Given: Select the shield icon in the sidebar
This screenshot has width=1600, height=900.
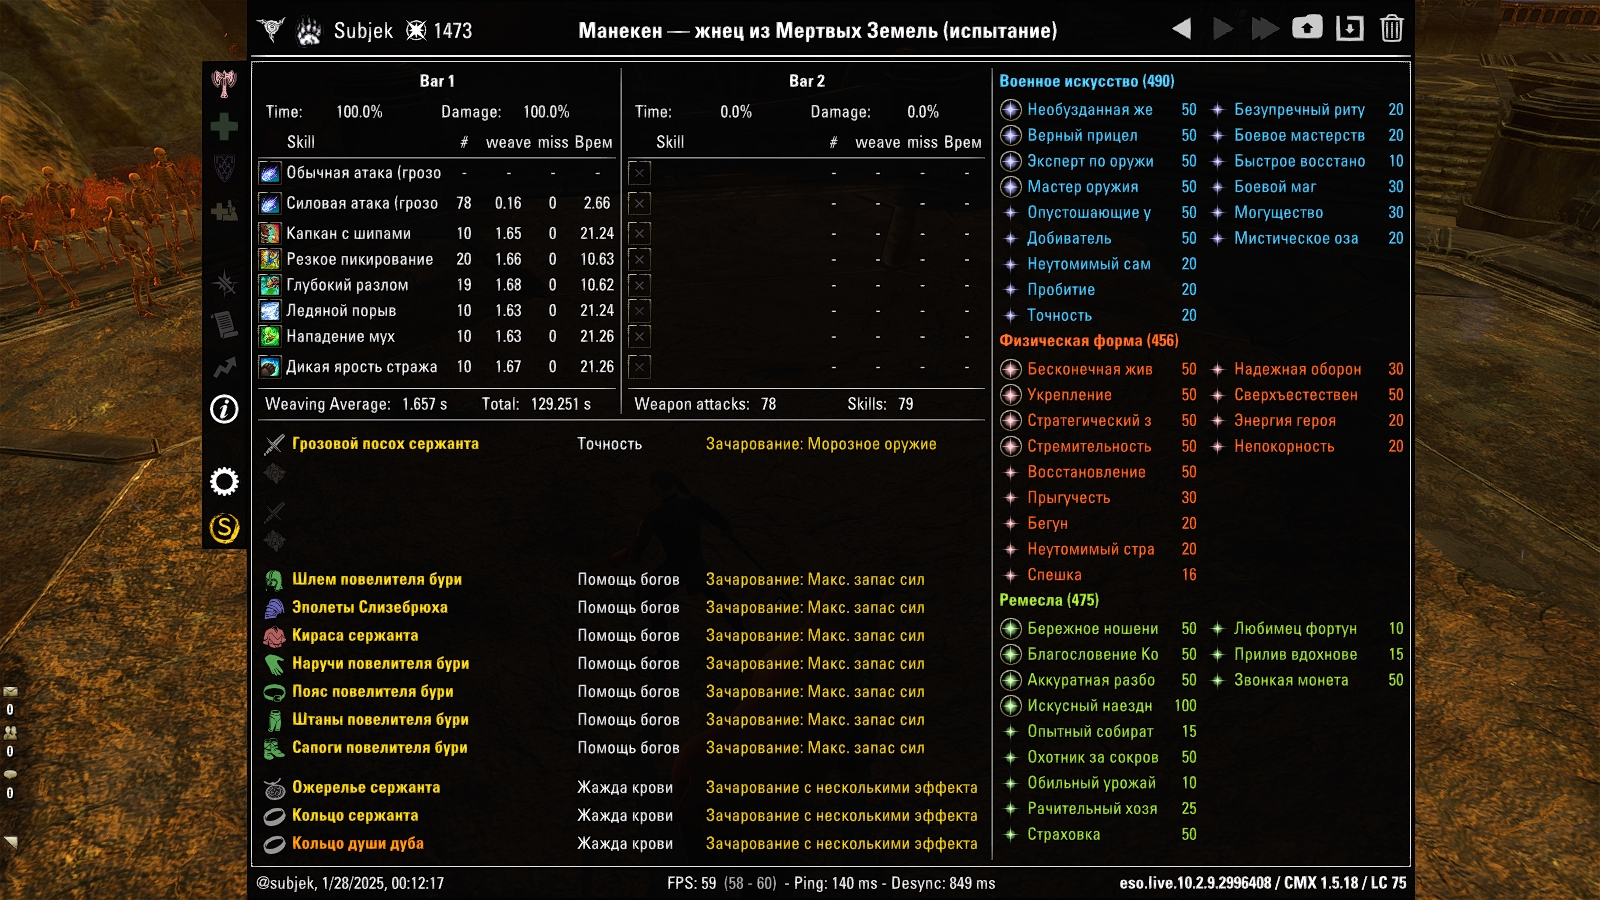Looking at the screenshot, I should (224, 168).
